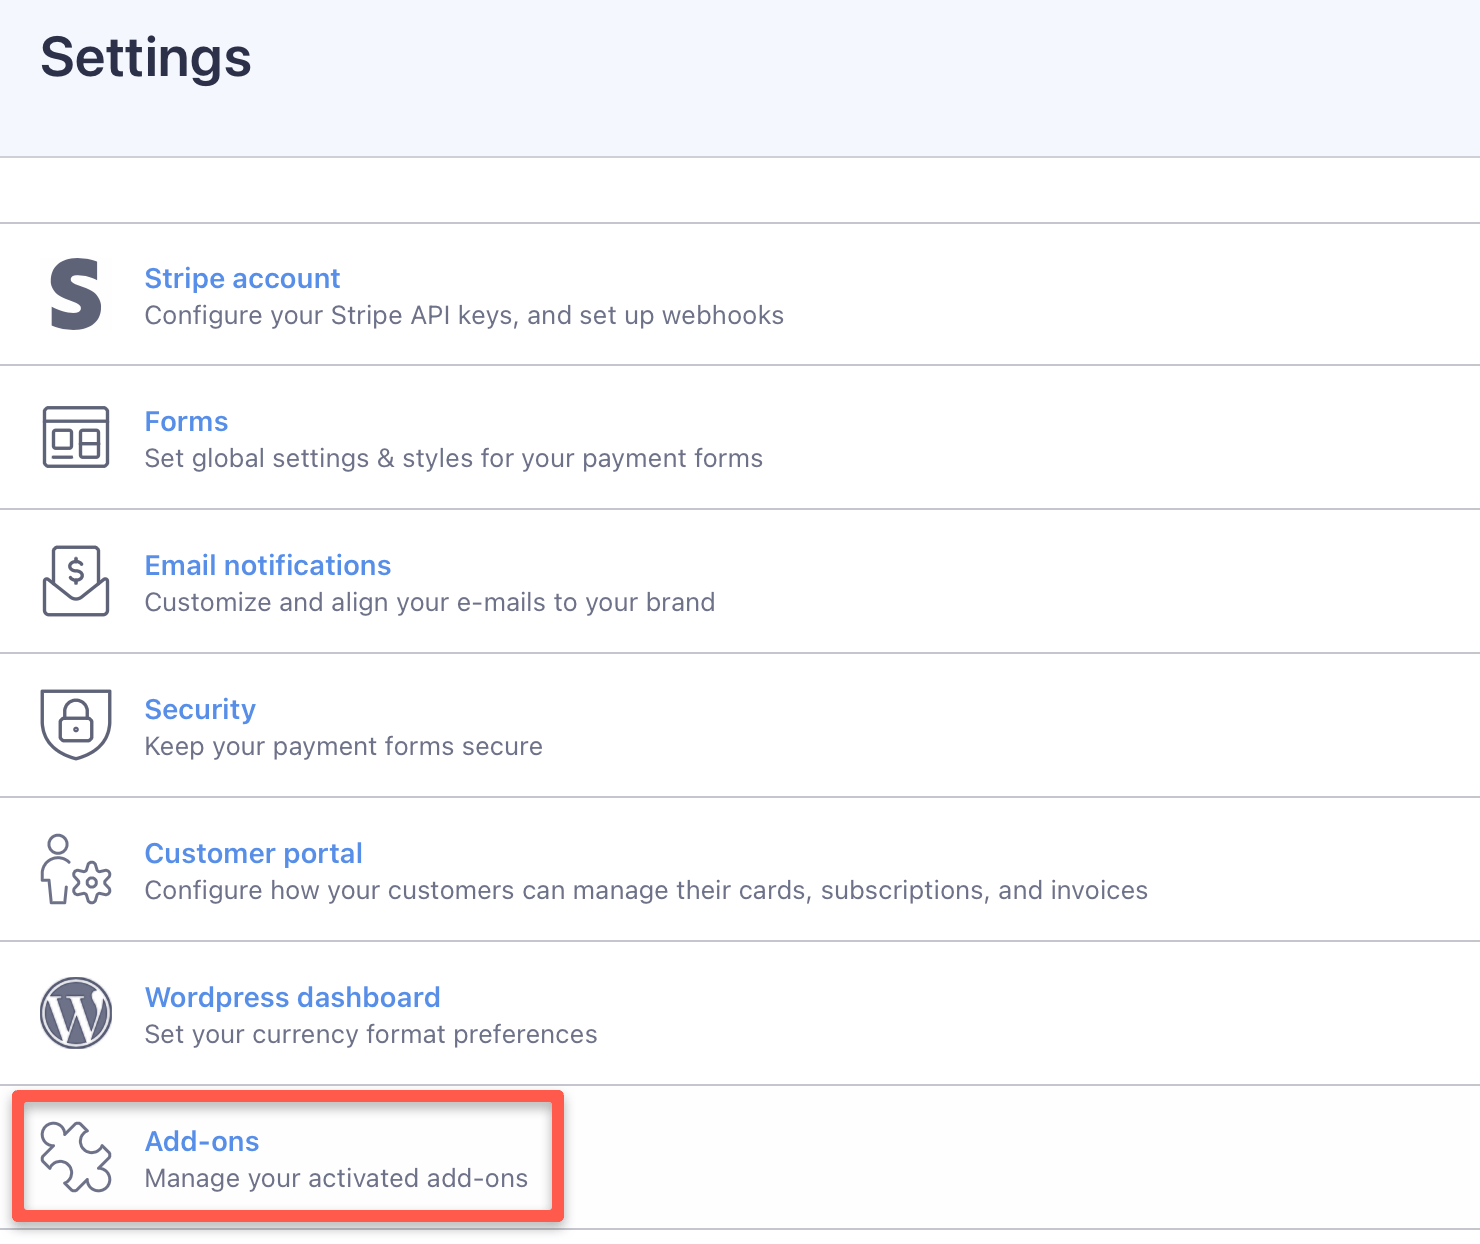Image resolution: width=1480 pixels, height=1244 pixels.
Task: Click the currency format preferences description
Action: coord(371,1034)
